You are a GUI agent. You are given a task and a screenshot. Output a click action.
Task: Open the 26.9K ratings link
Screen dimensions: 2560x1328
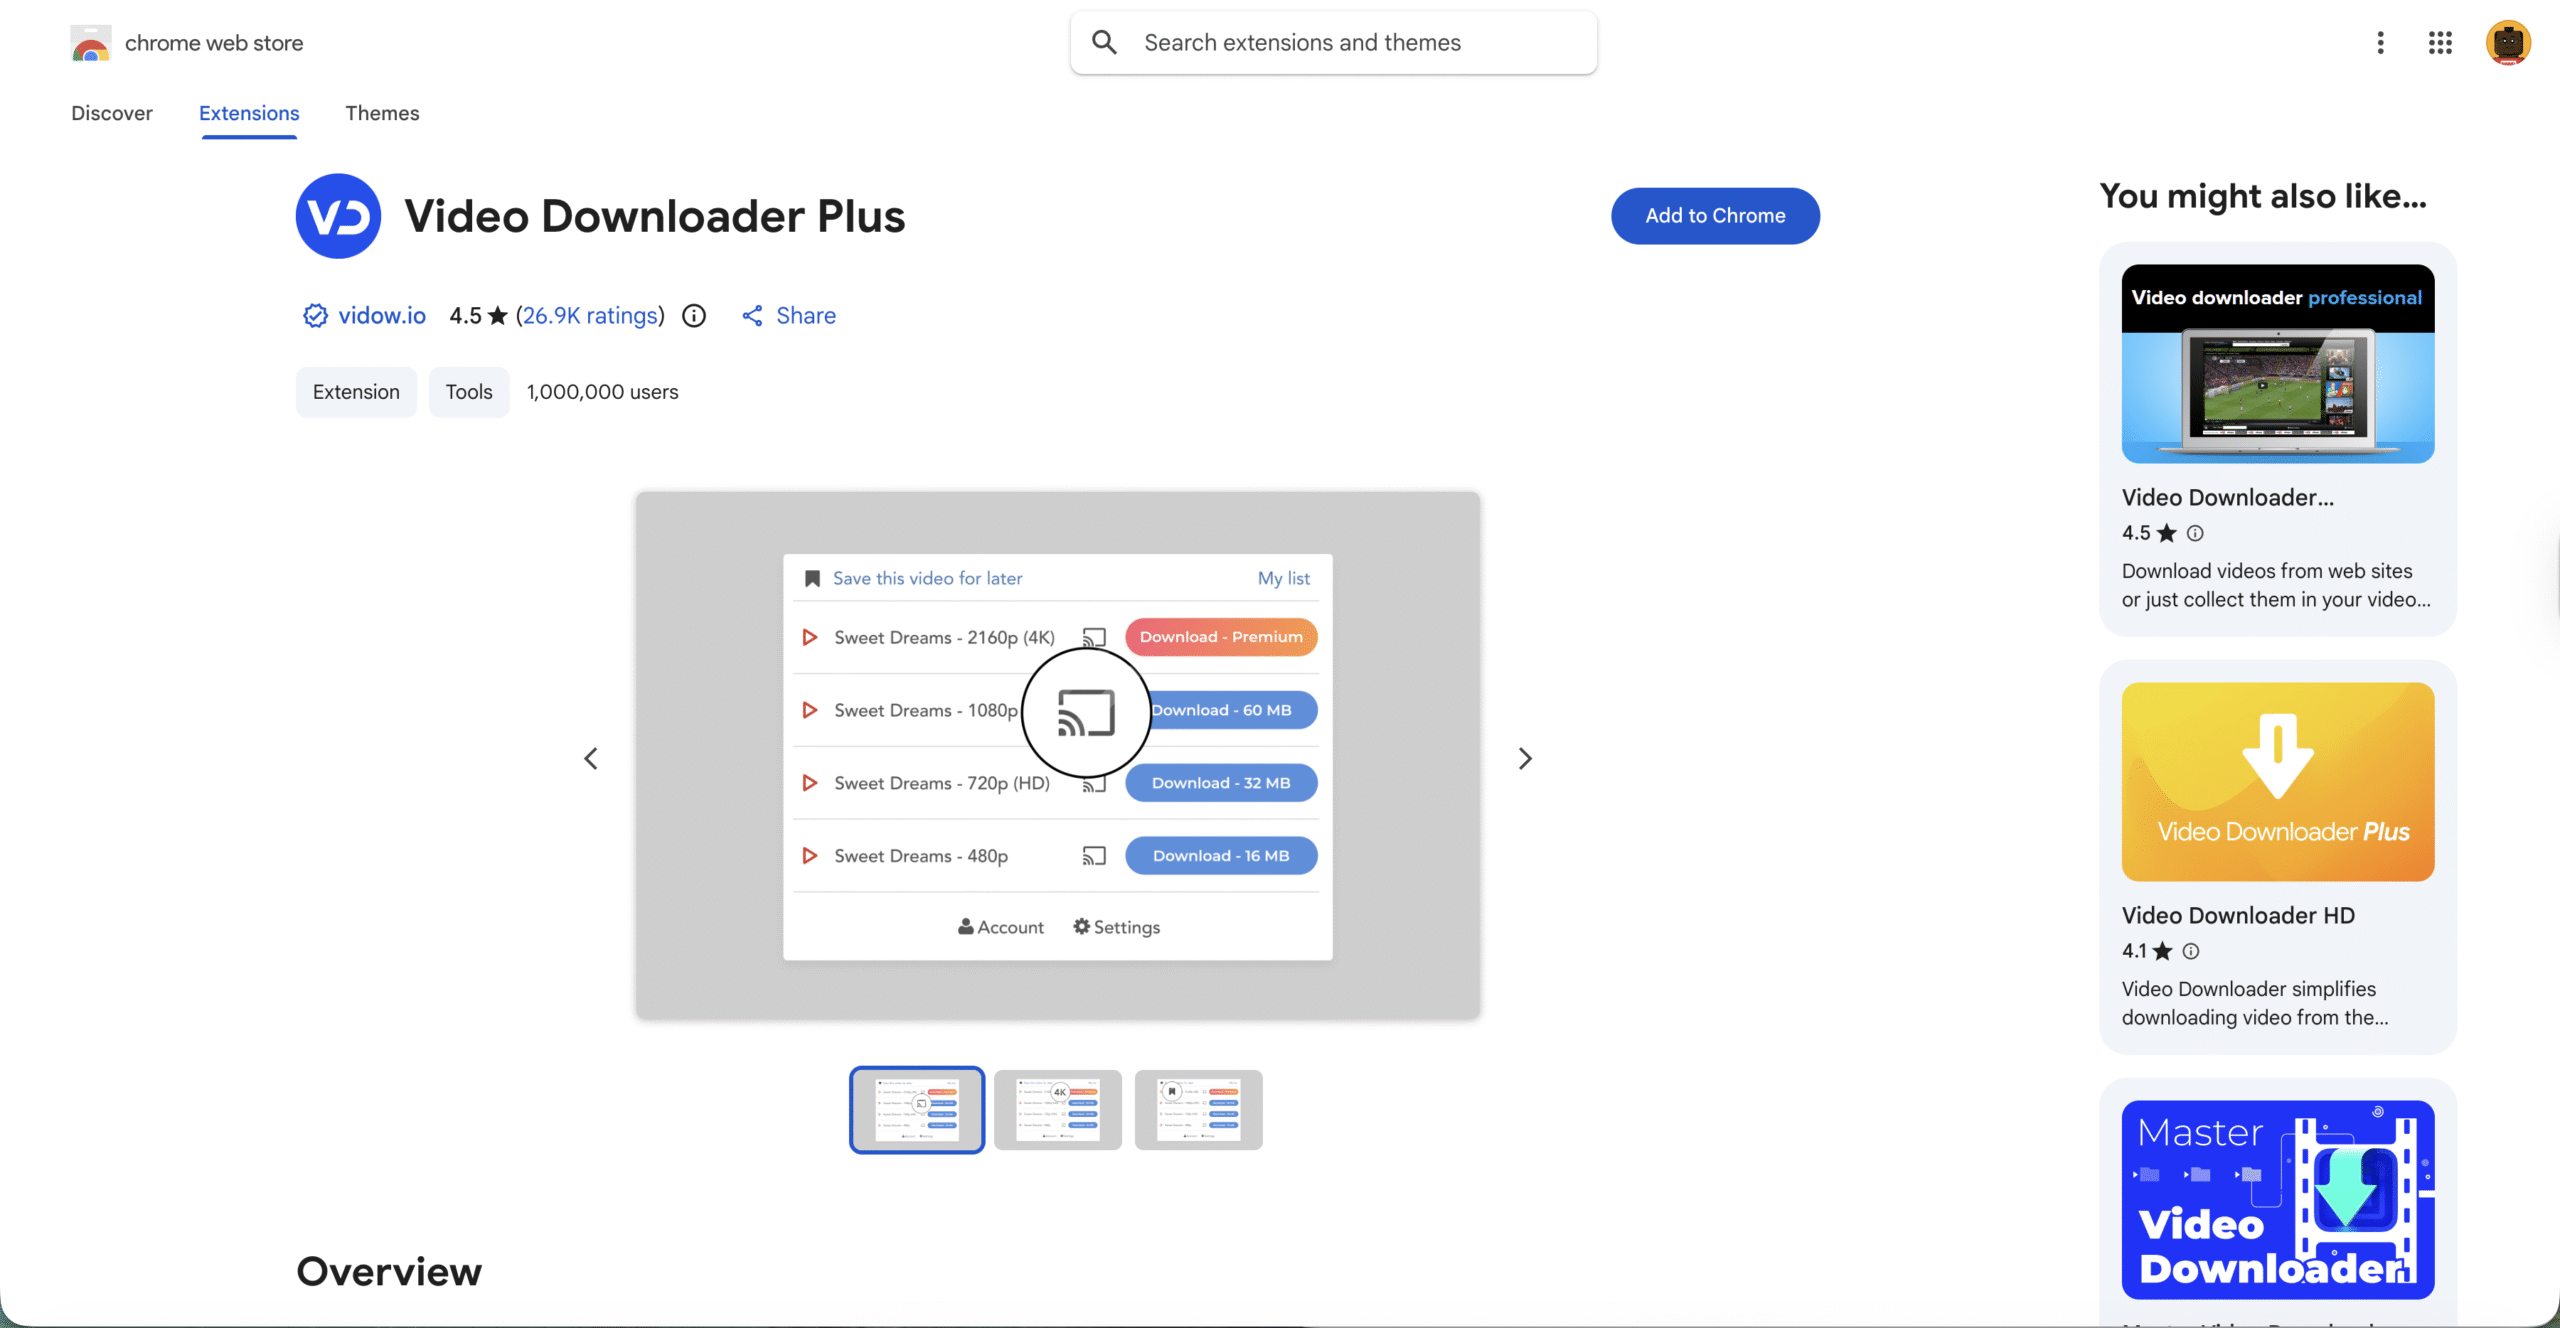pos(590,316)
